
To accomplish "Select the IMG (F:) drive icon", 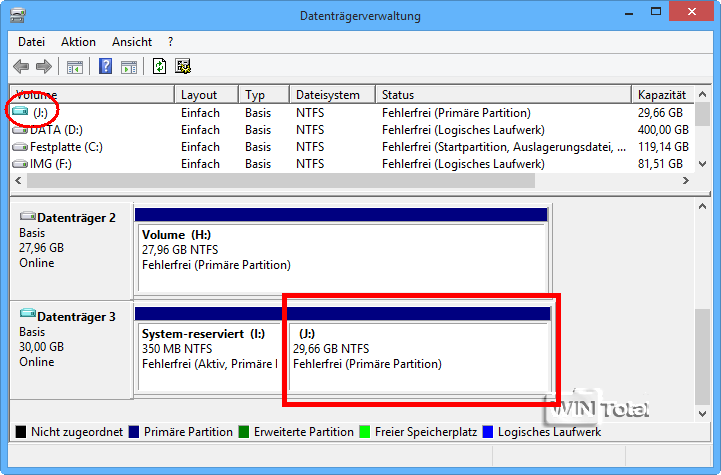I will (x=20, y=164).
